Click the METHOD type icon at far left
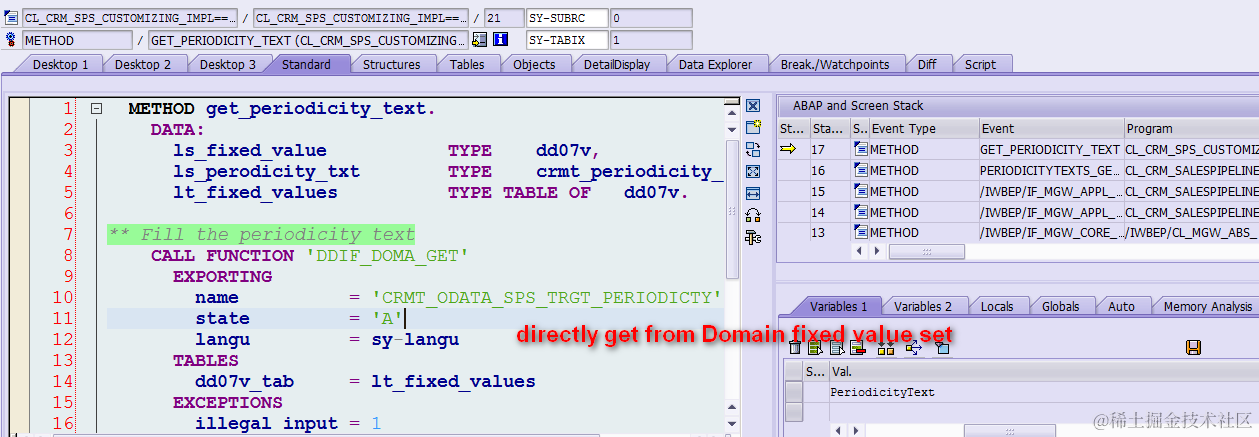 (12, 40)
